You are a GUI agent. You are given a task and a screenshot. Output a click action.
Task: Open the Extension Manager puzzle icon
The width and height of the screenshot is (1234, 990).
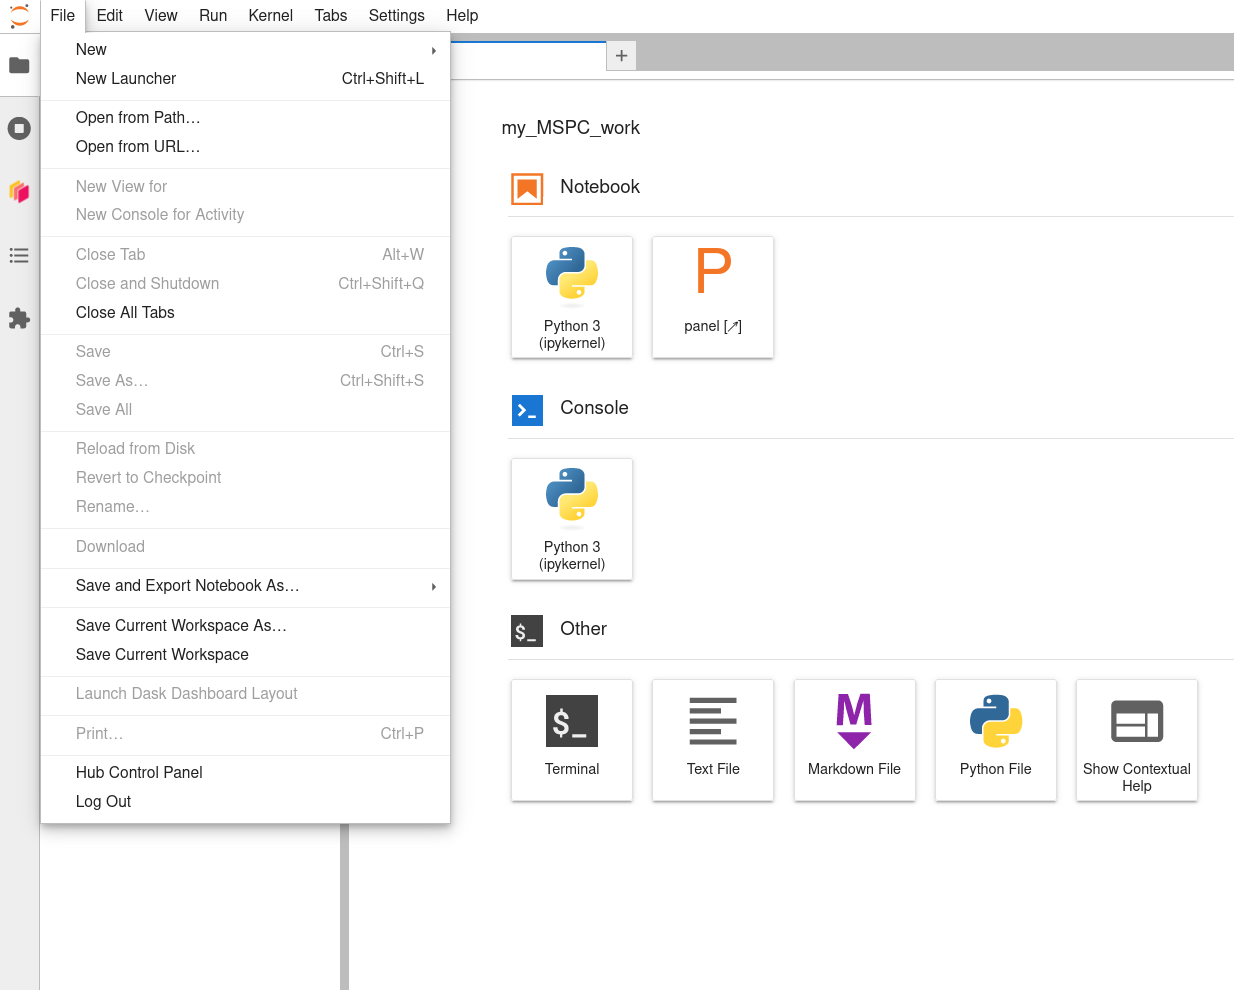point(19,318)
